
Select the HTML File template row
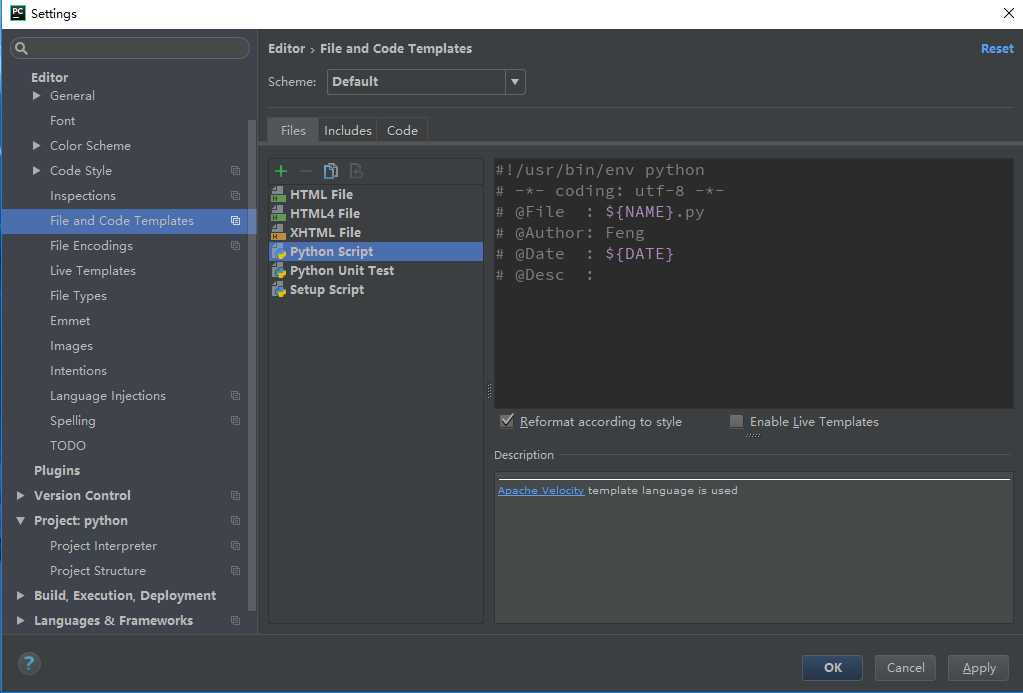point(376,194)
